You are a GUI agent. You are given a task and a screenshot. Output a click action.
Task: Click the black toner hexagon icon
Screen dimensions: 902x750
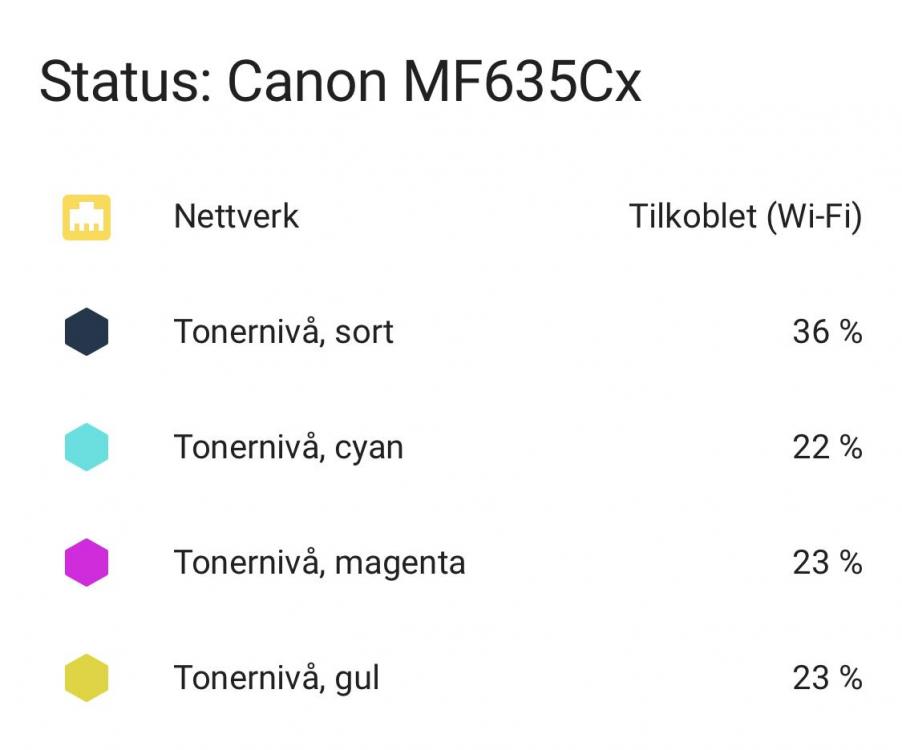coord(87,332)
